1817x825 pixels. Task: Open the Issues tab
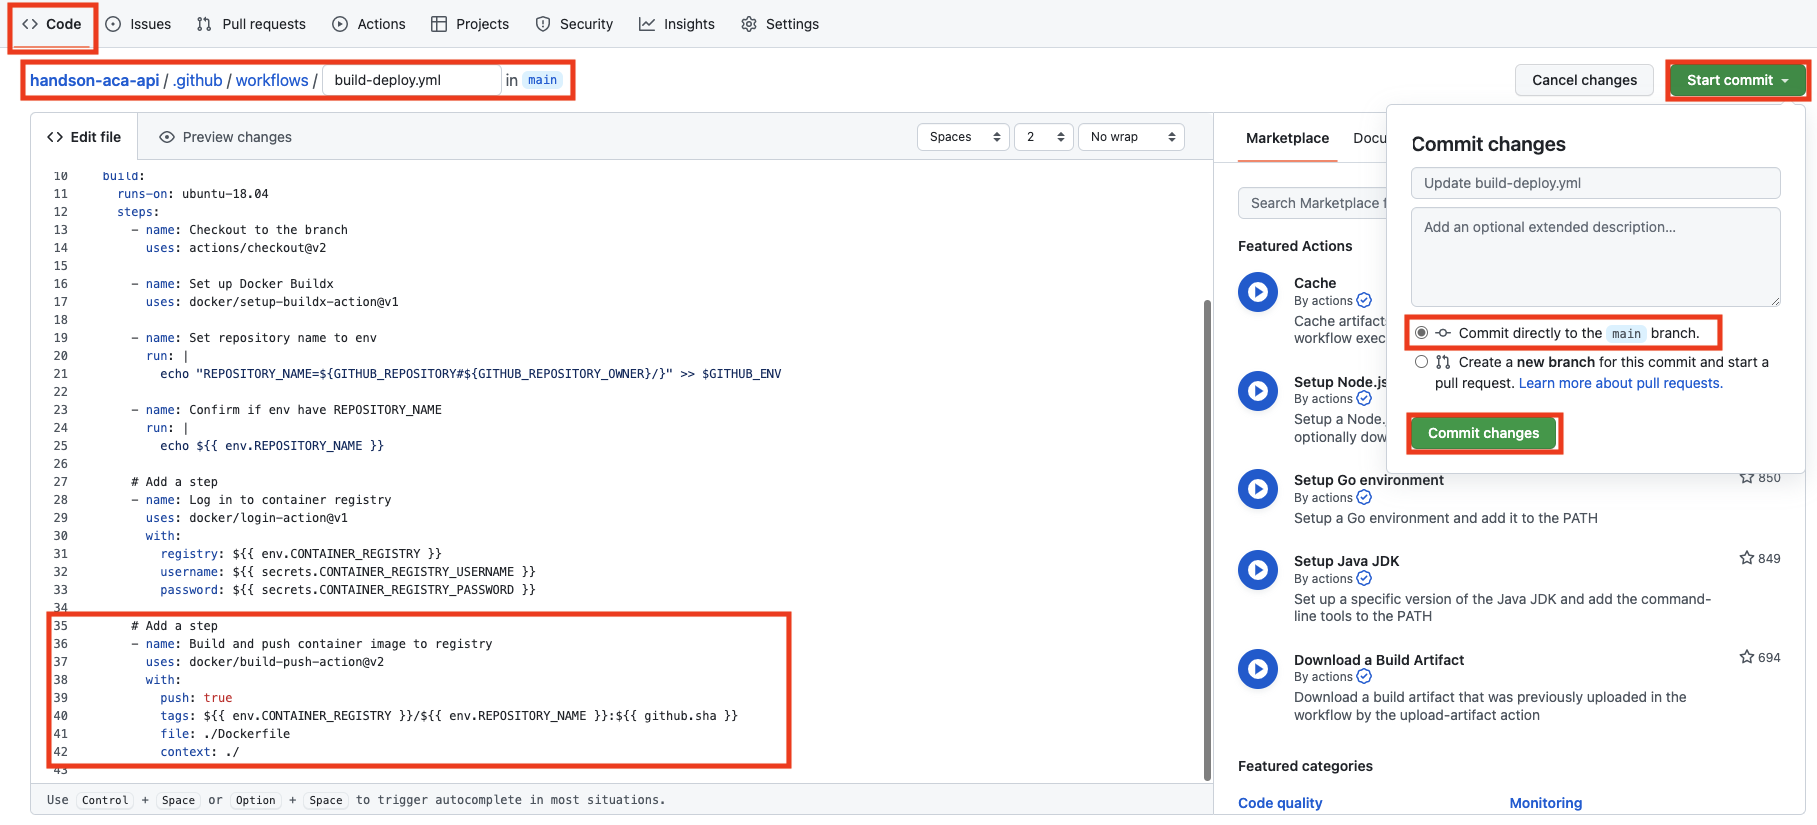[x=138, y=24]
